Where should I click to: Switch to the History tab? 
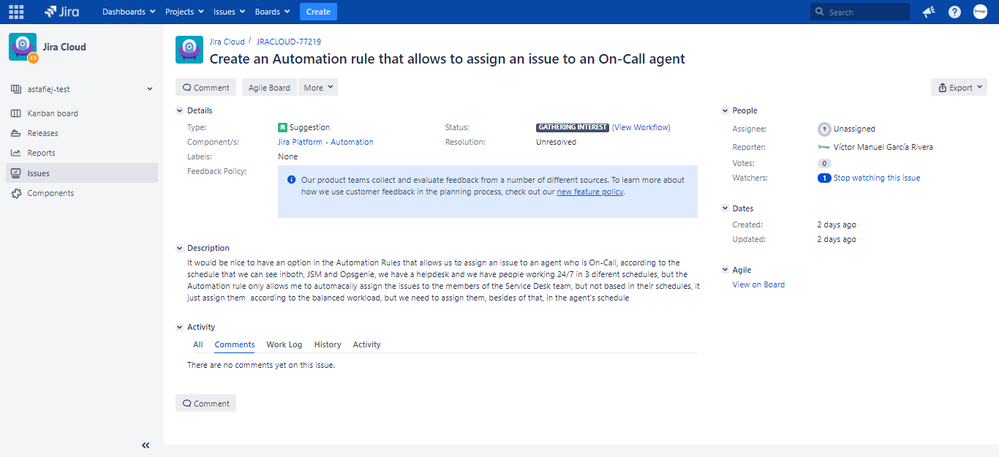pyautogui.click(x=327, y=344)
